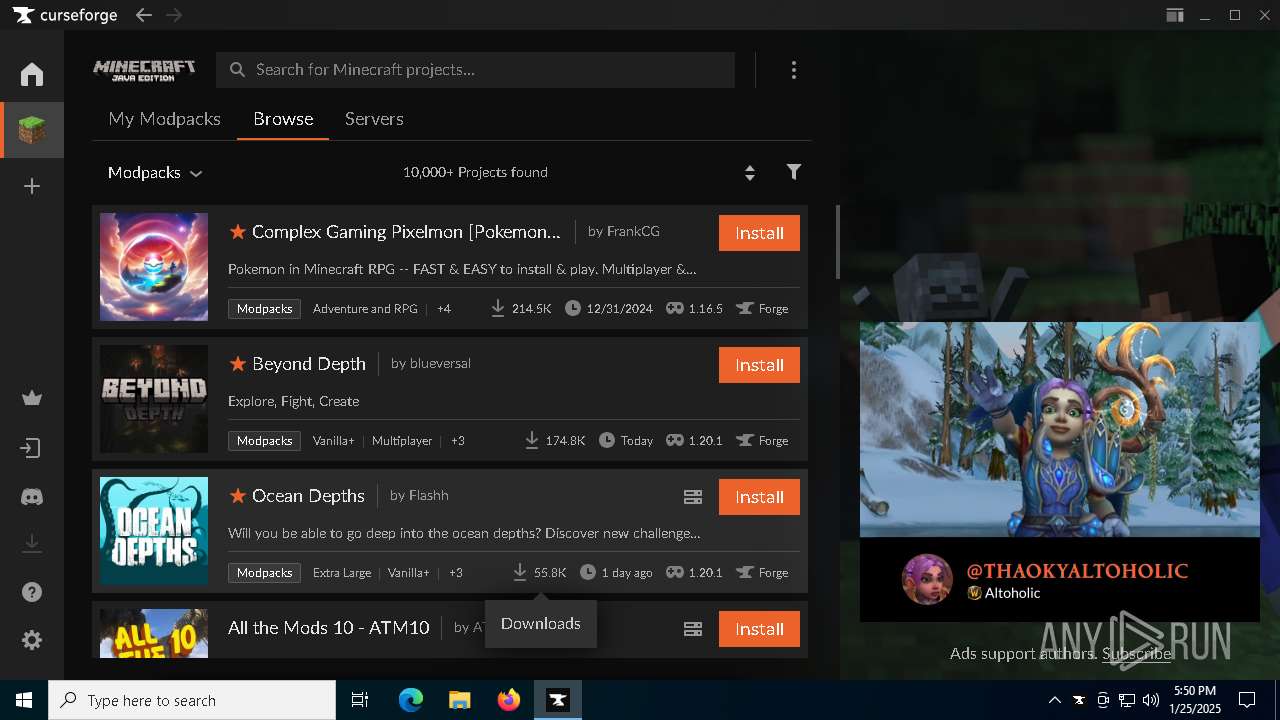
Task: Expand the +3 extra tags on Ocean Depths
Action: pos(456,573)
